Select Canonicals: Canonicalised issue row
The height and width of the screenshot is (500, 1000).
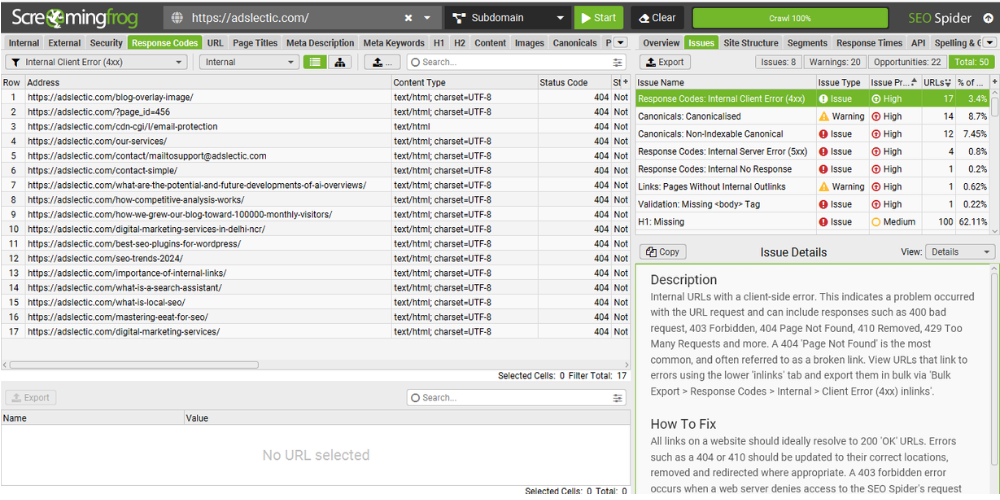click(x=814, y=117)
